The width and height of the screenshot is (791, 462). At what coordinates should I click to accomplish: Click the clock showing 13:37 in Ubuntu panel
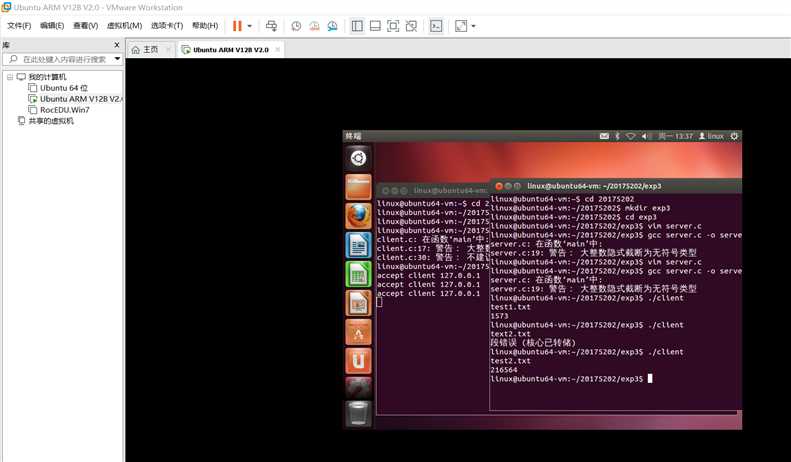[675, 136]
